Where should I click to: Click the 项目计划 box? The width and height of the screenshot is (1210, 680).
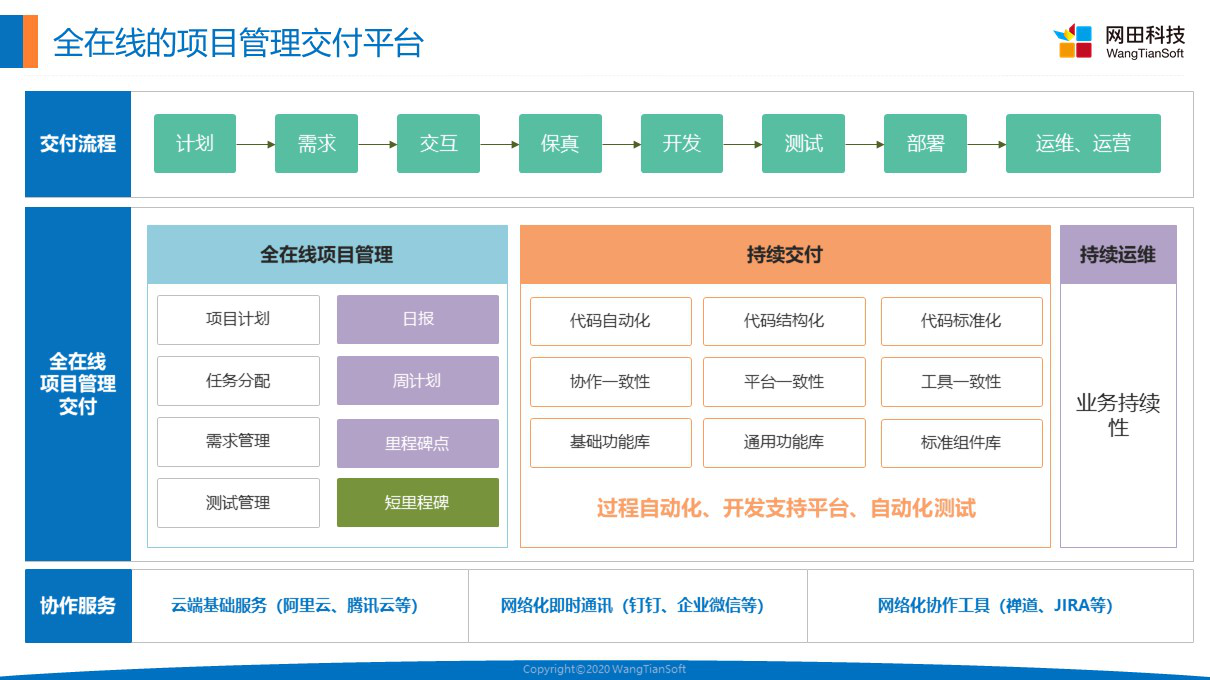(238, 320)
